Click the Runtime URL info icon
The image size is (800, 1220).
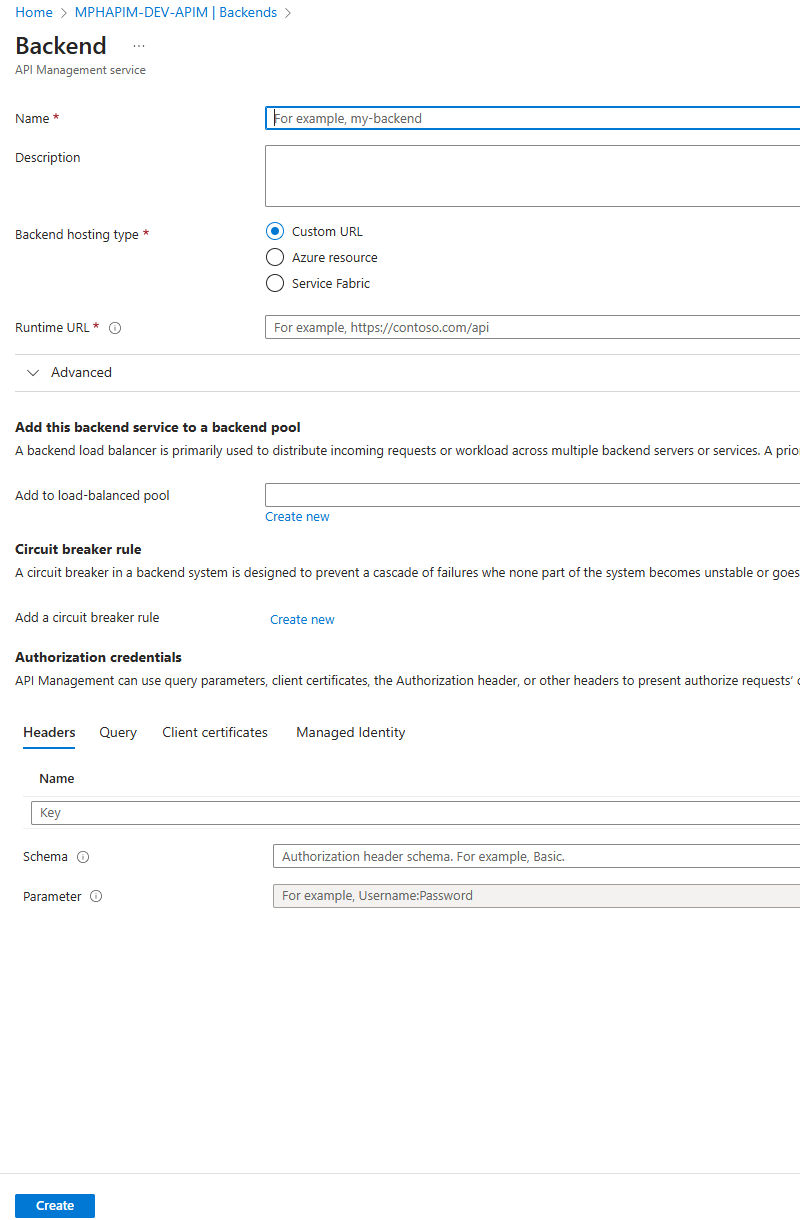115,328
